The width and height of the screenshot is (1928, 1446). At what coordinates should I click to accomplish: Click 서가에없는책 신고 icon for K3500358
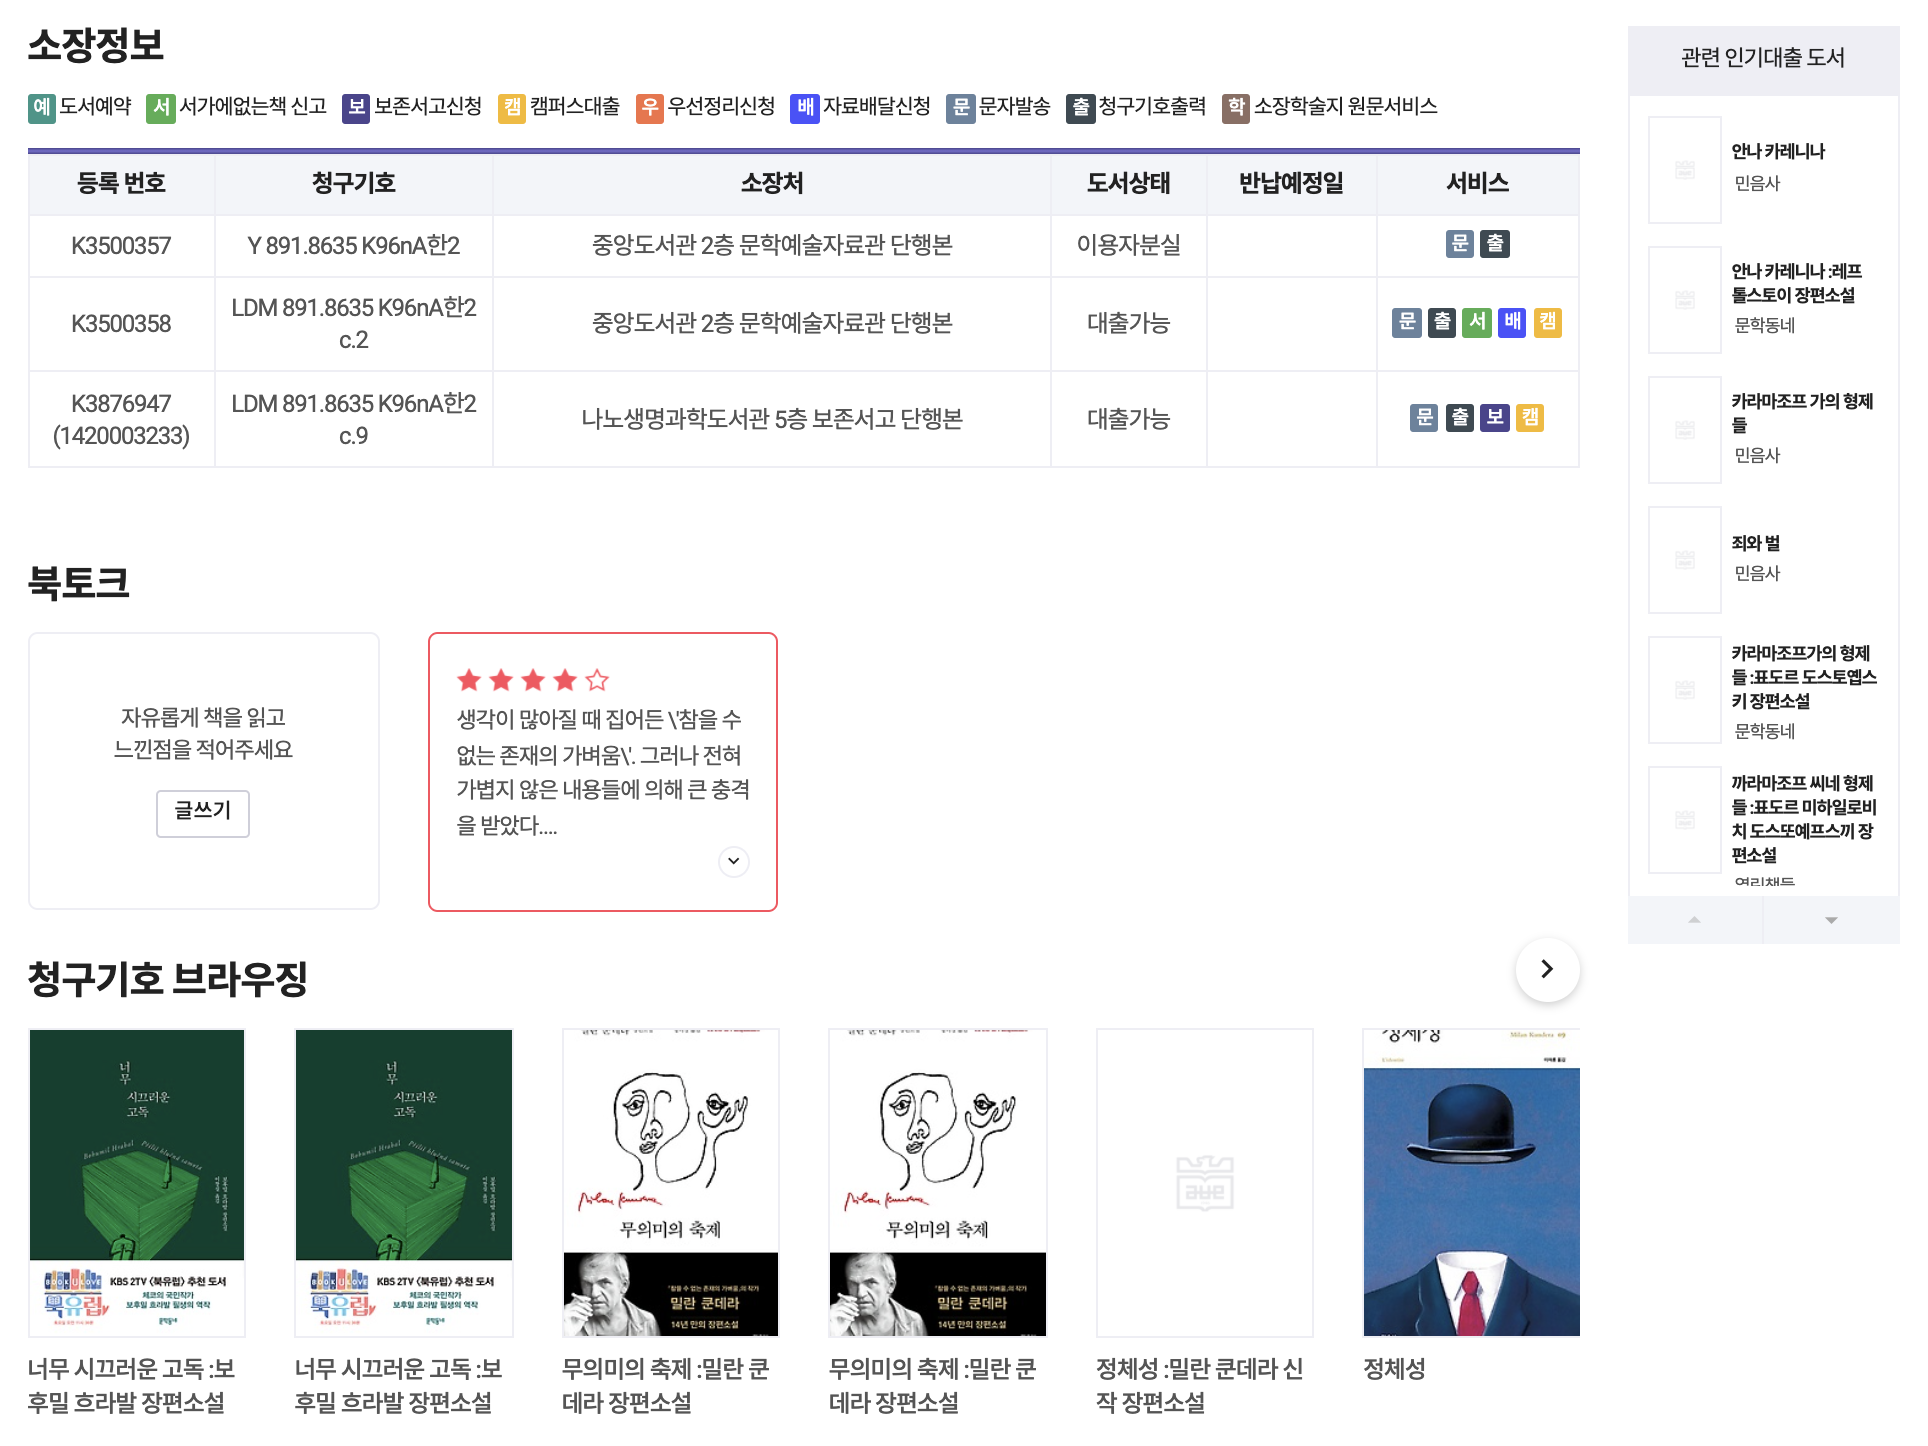click(x=1477, y=322)
